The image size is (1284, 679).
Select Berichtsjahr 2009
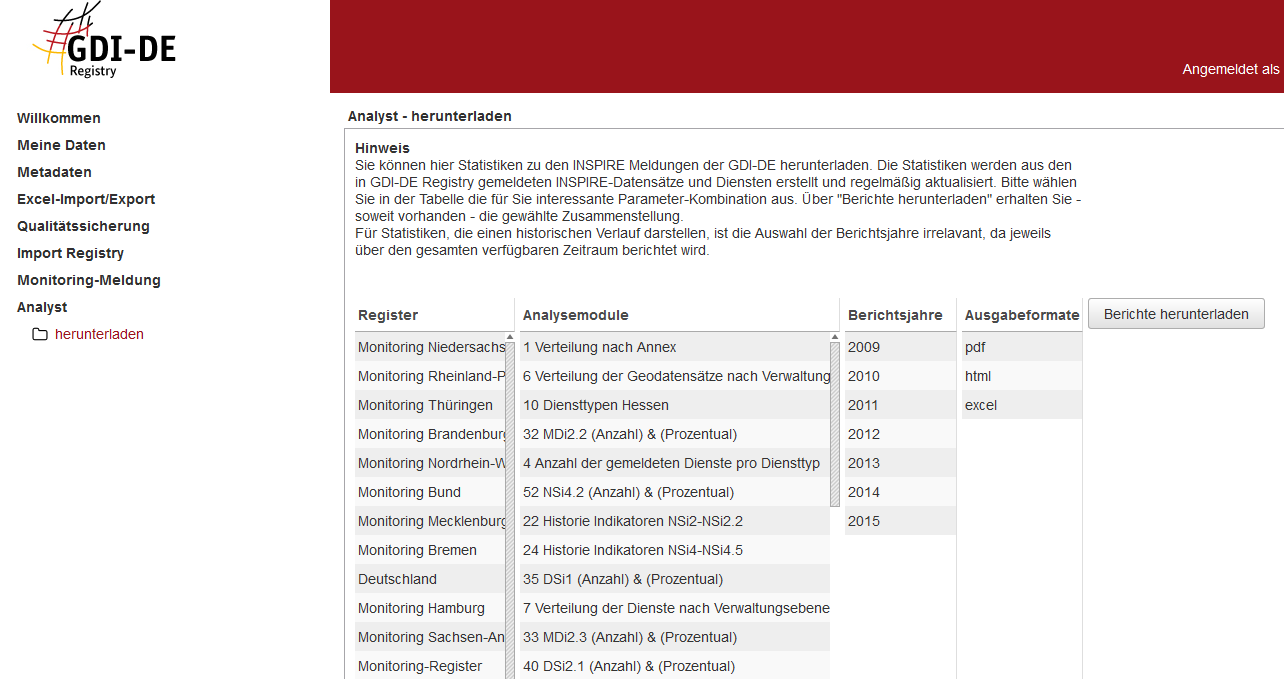[x=900, y=347]
